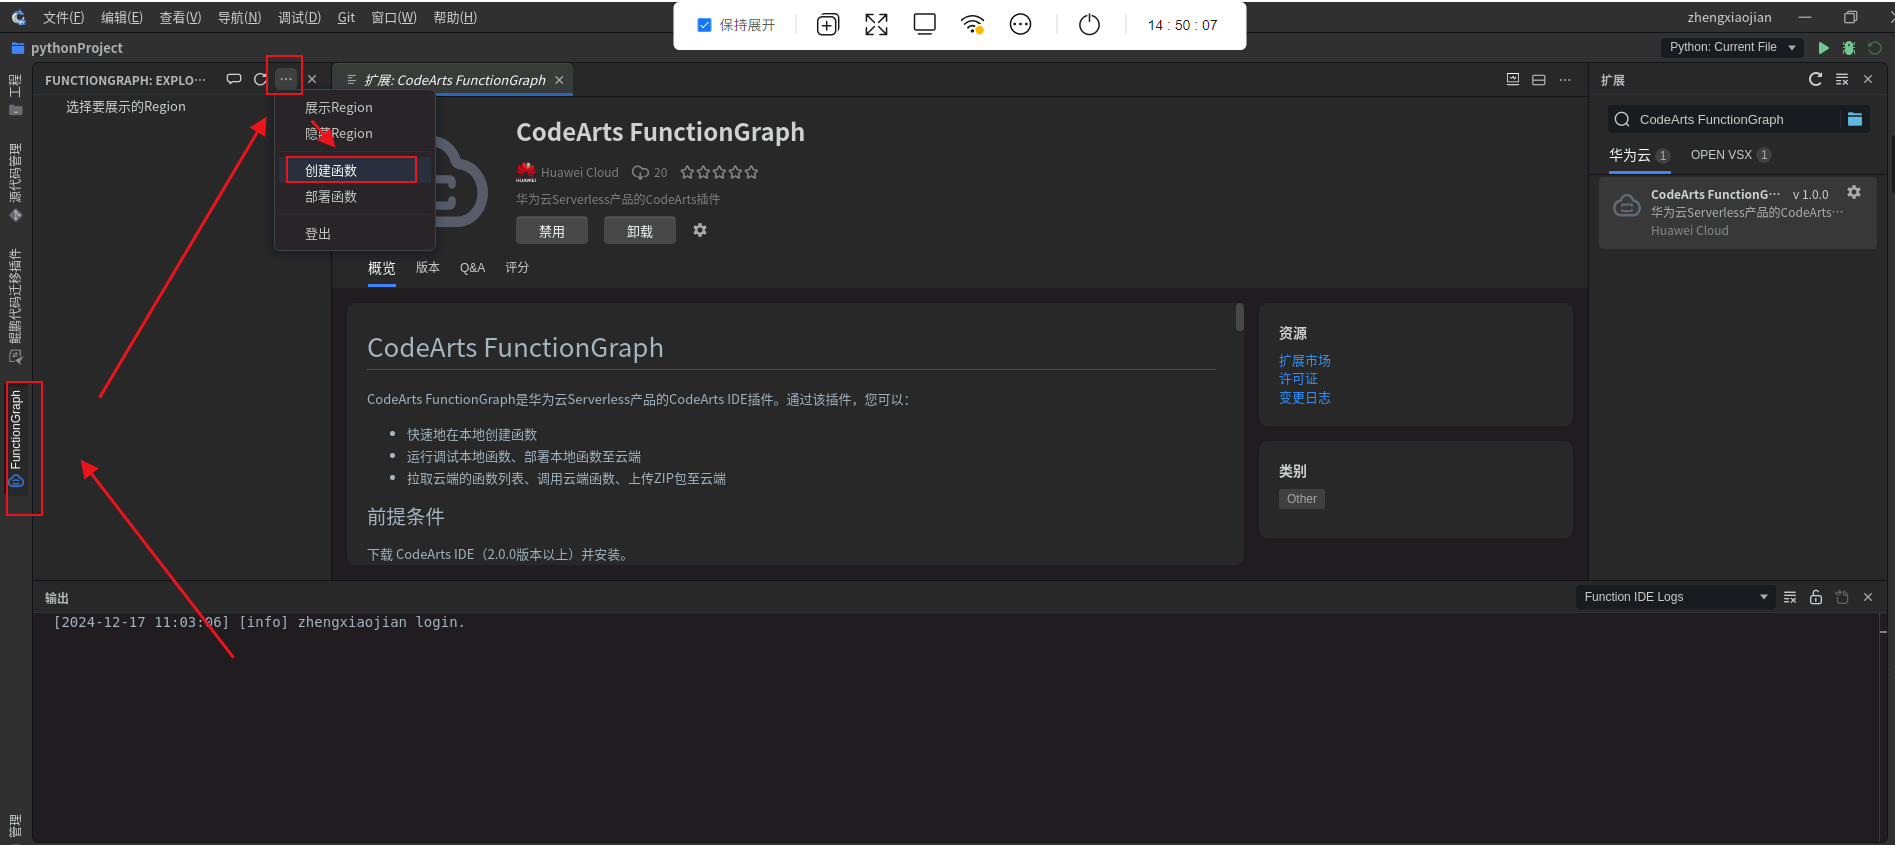1895x845 pixels.
Task: Switch to the OPEN VSX tab
Action: (x=1730, y=155)
